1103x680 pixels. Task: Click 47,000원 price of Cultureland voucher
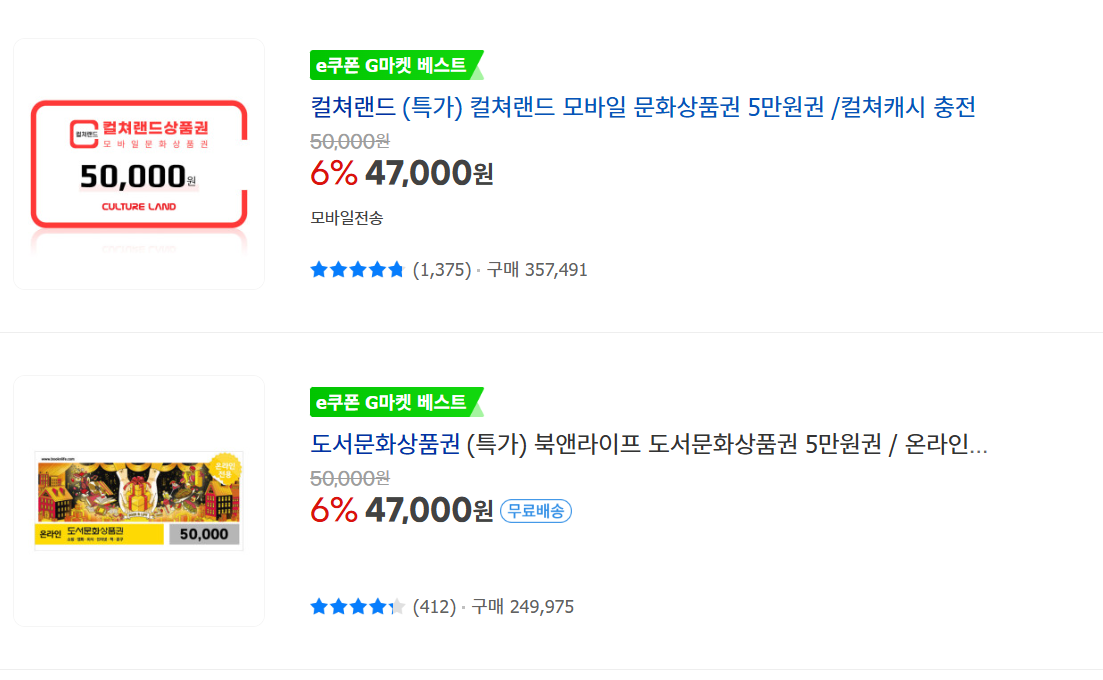coord(429,174)
